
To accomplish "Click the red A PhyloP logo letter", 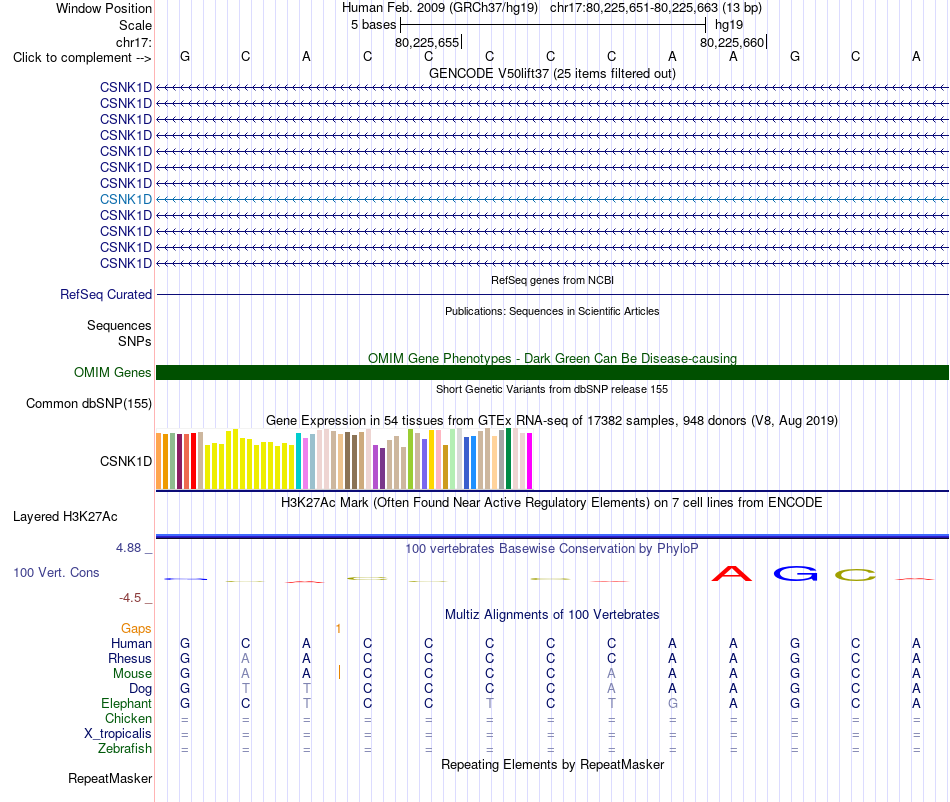I will [732, 574].
